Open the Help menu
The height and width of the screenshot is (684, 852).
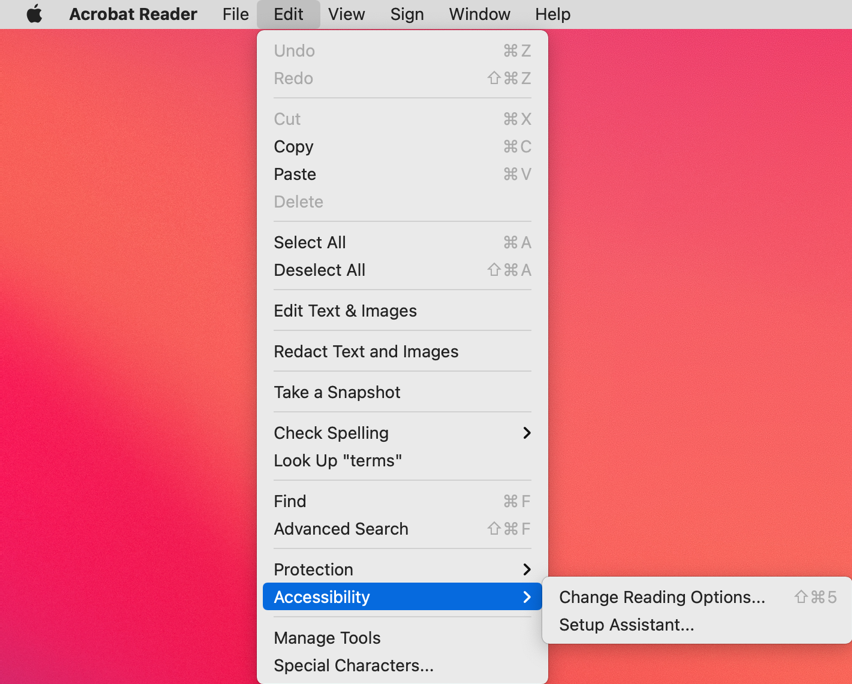553,14
